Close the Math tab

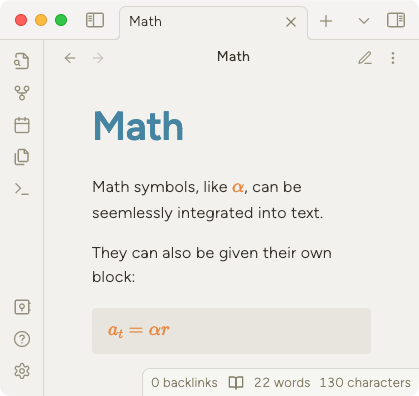[x=291, y=22]
